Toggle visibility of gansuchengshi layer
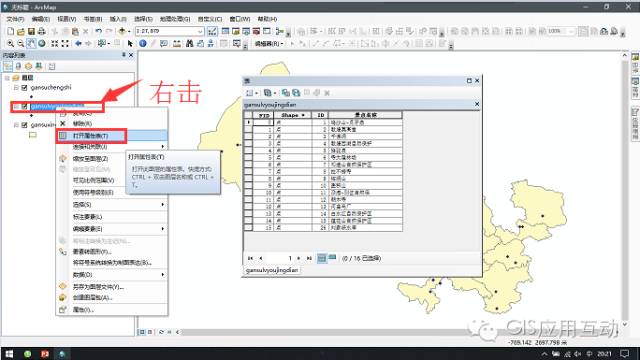640x360 pixels. [x=24, y=87]
